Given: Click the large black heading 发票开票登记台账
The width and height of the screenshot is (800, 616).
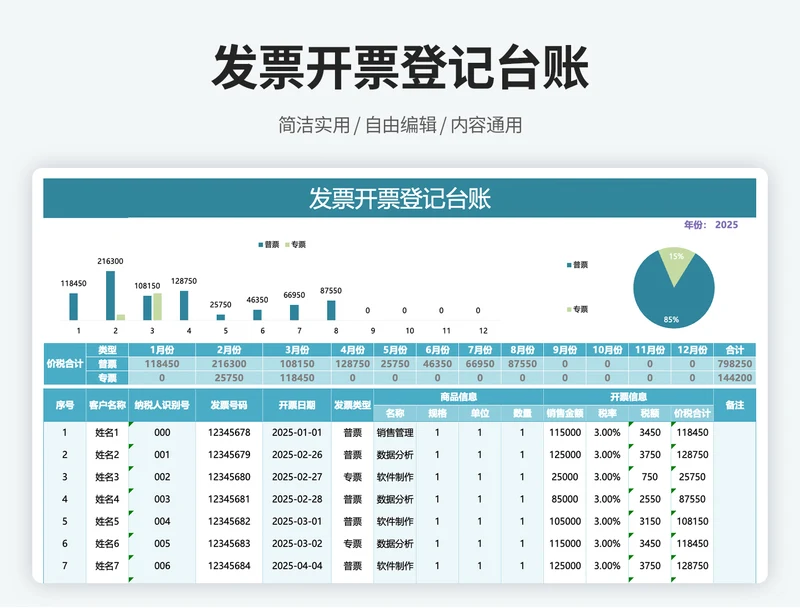Looking at the screenshot, I should click(400, 67).
